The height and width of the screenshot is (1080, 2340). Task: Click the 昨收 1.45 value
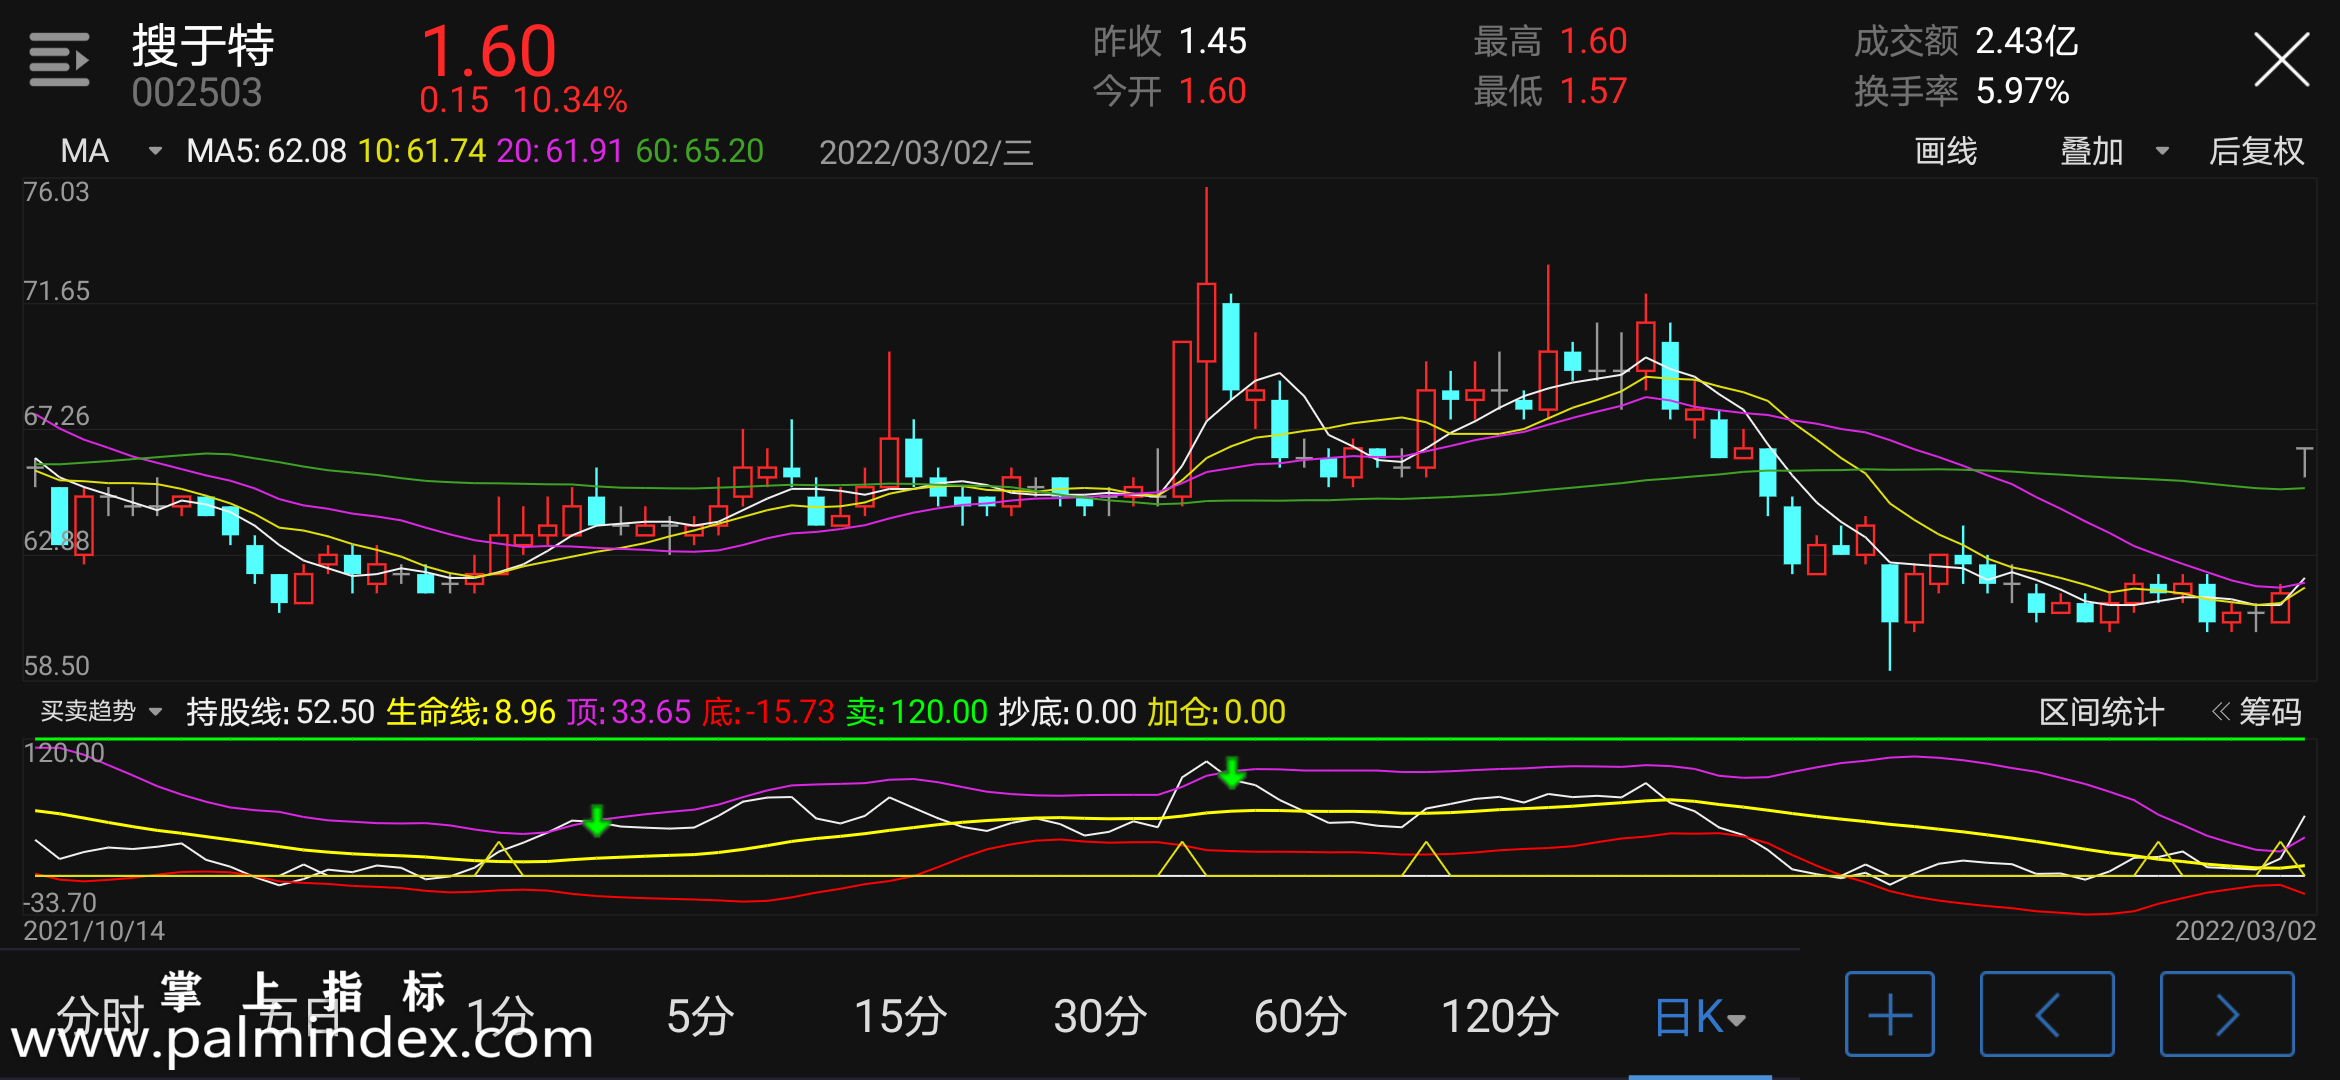point(1169,41)
